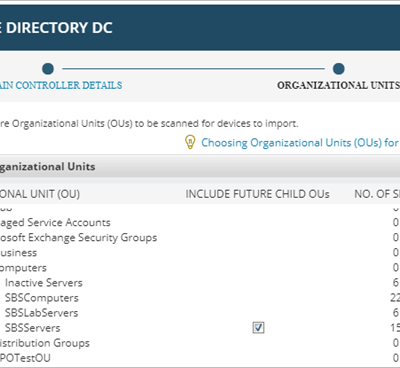
Task: Open Choosing Organizational Units help link
Action: (300, 143)
